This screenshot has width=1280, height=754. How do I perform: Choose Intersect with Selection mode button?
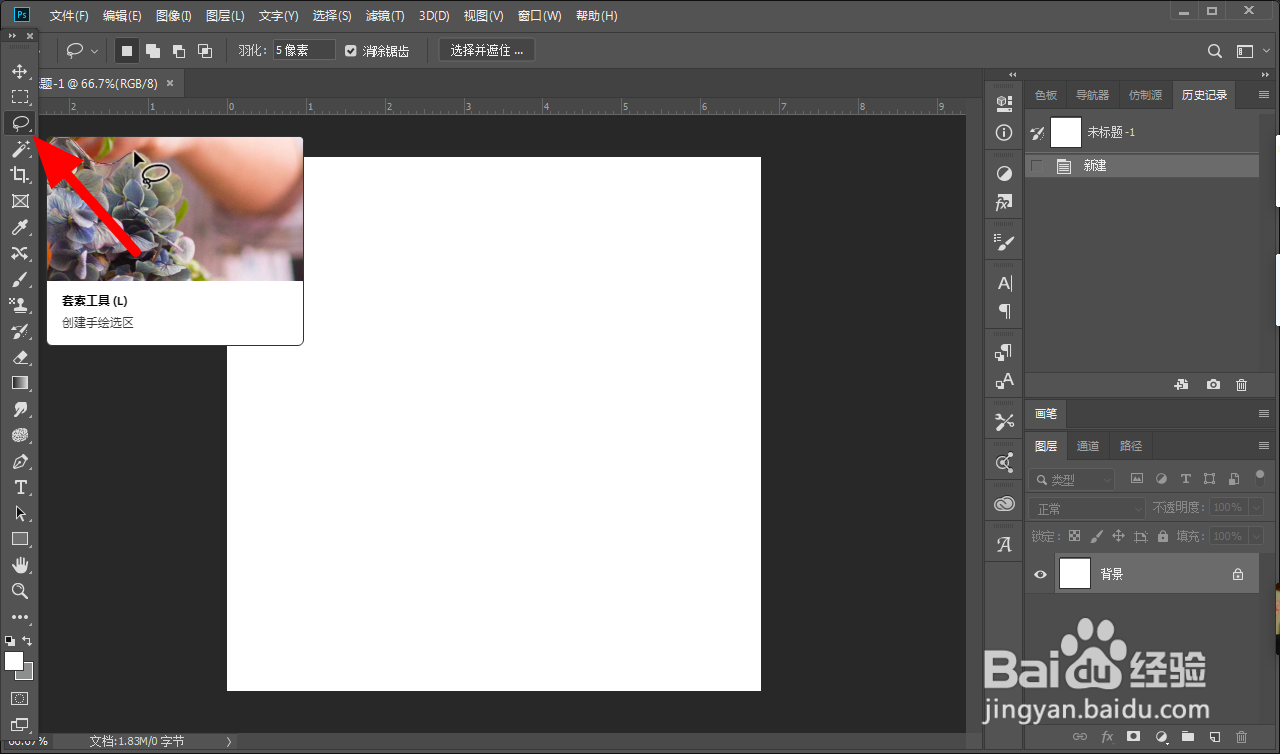click(x=205, y=51)
